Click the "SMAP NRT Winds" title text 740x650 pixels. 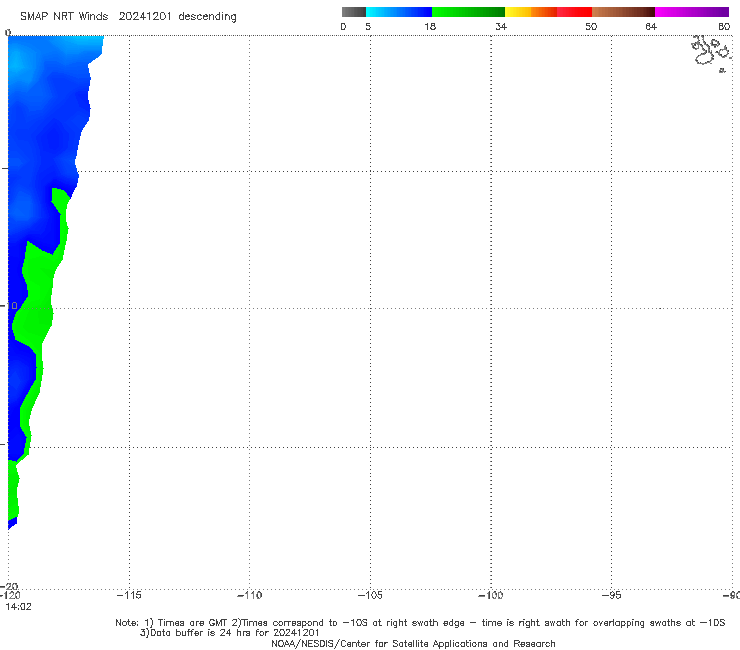pos(64,17)
